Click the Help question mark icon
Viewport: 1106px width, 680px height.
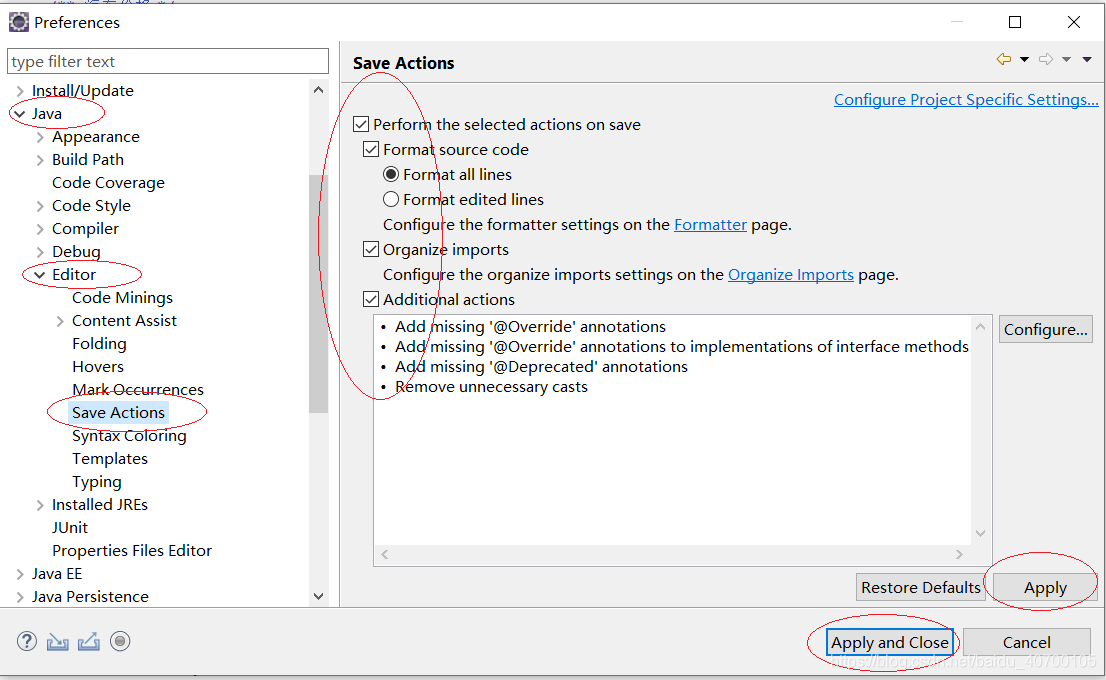(x=26, y=641)
